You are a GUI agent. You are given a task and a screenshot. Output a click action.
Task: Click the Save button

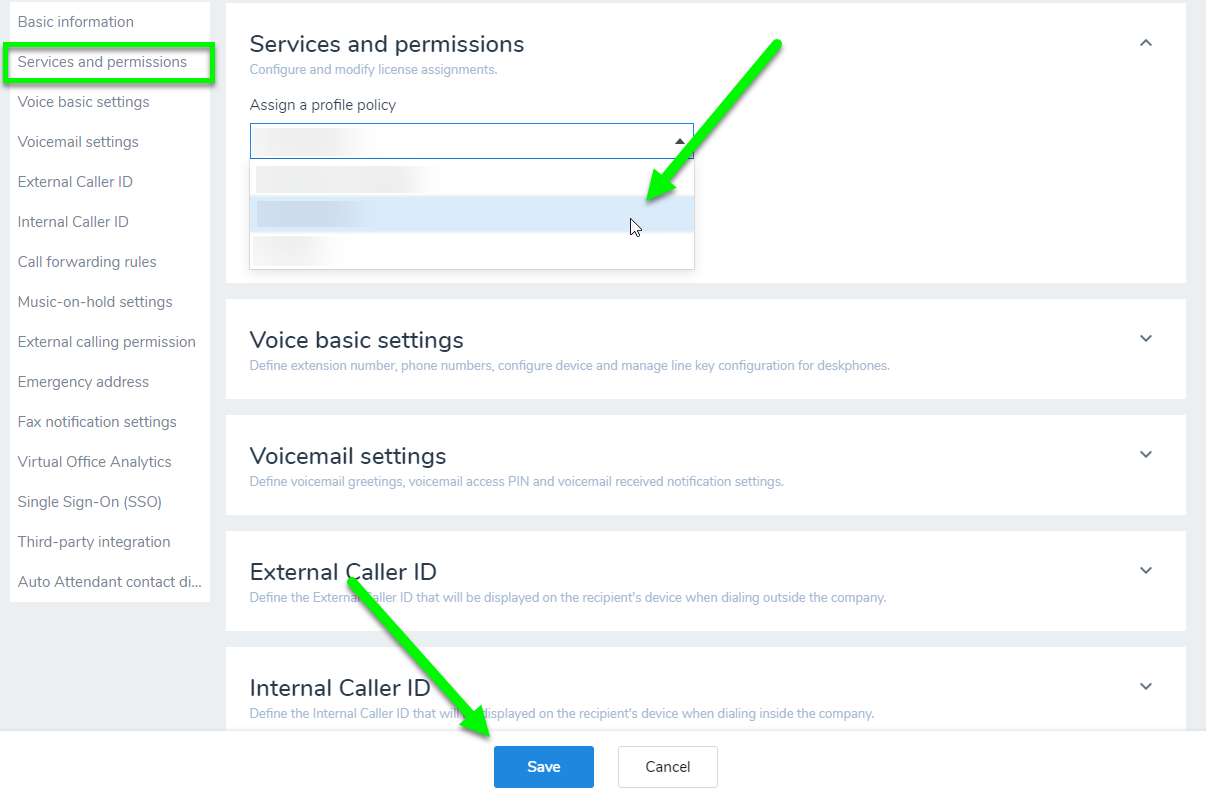544,767
